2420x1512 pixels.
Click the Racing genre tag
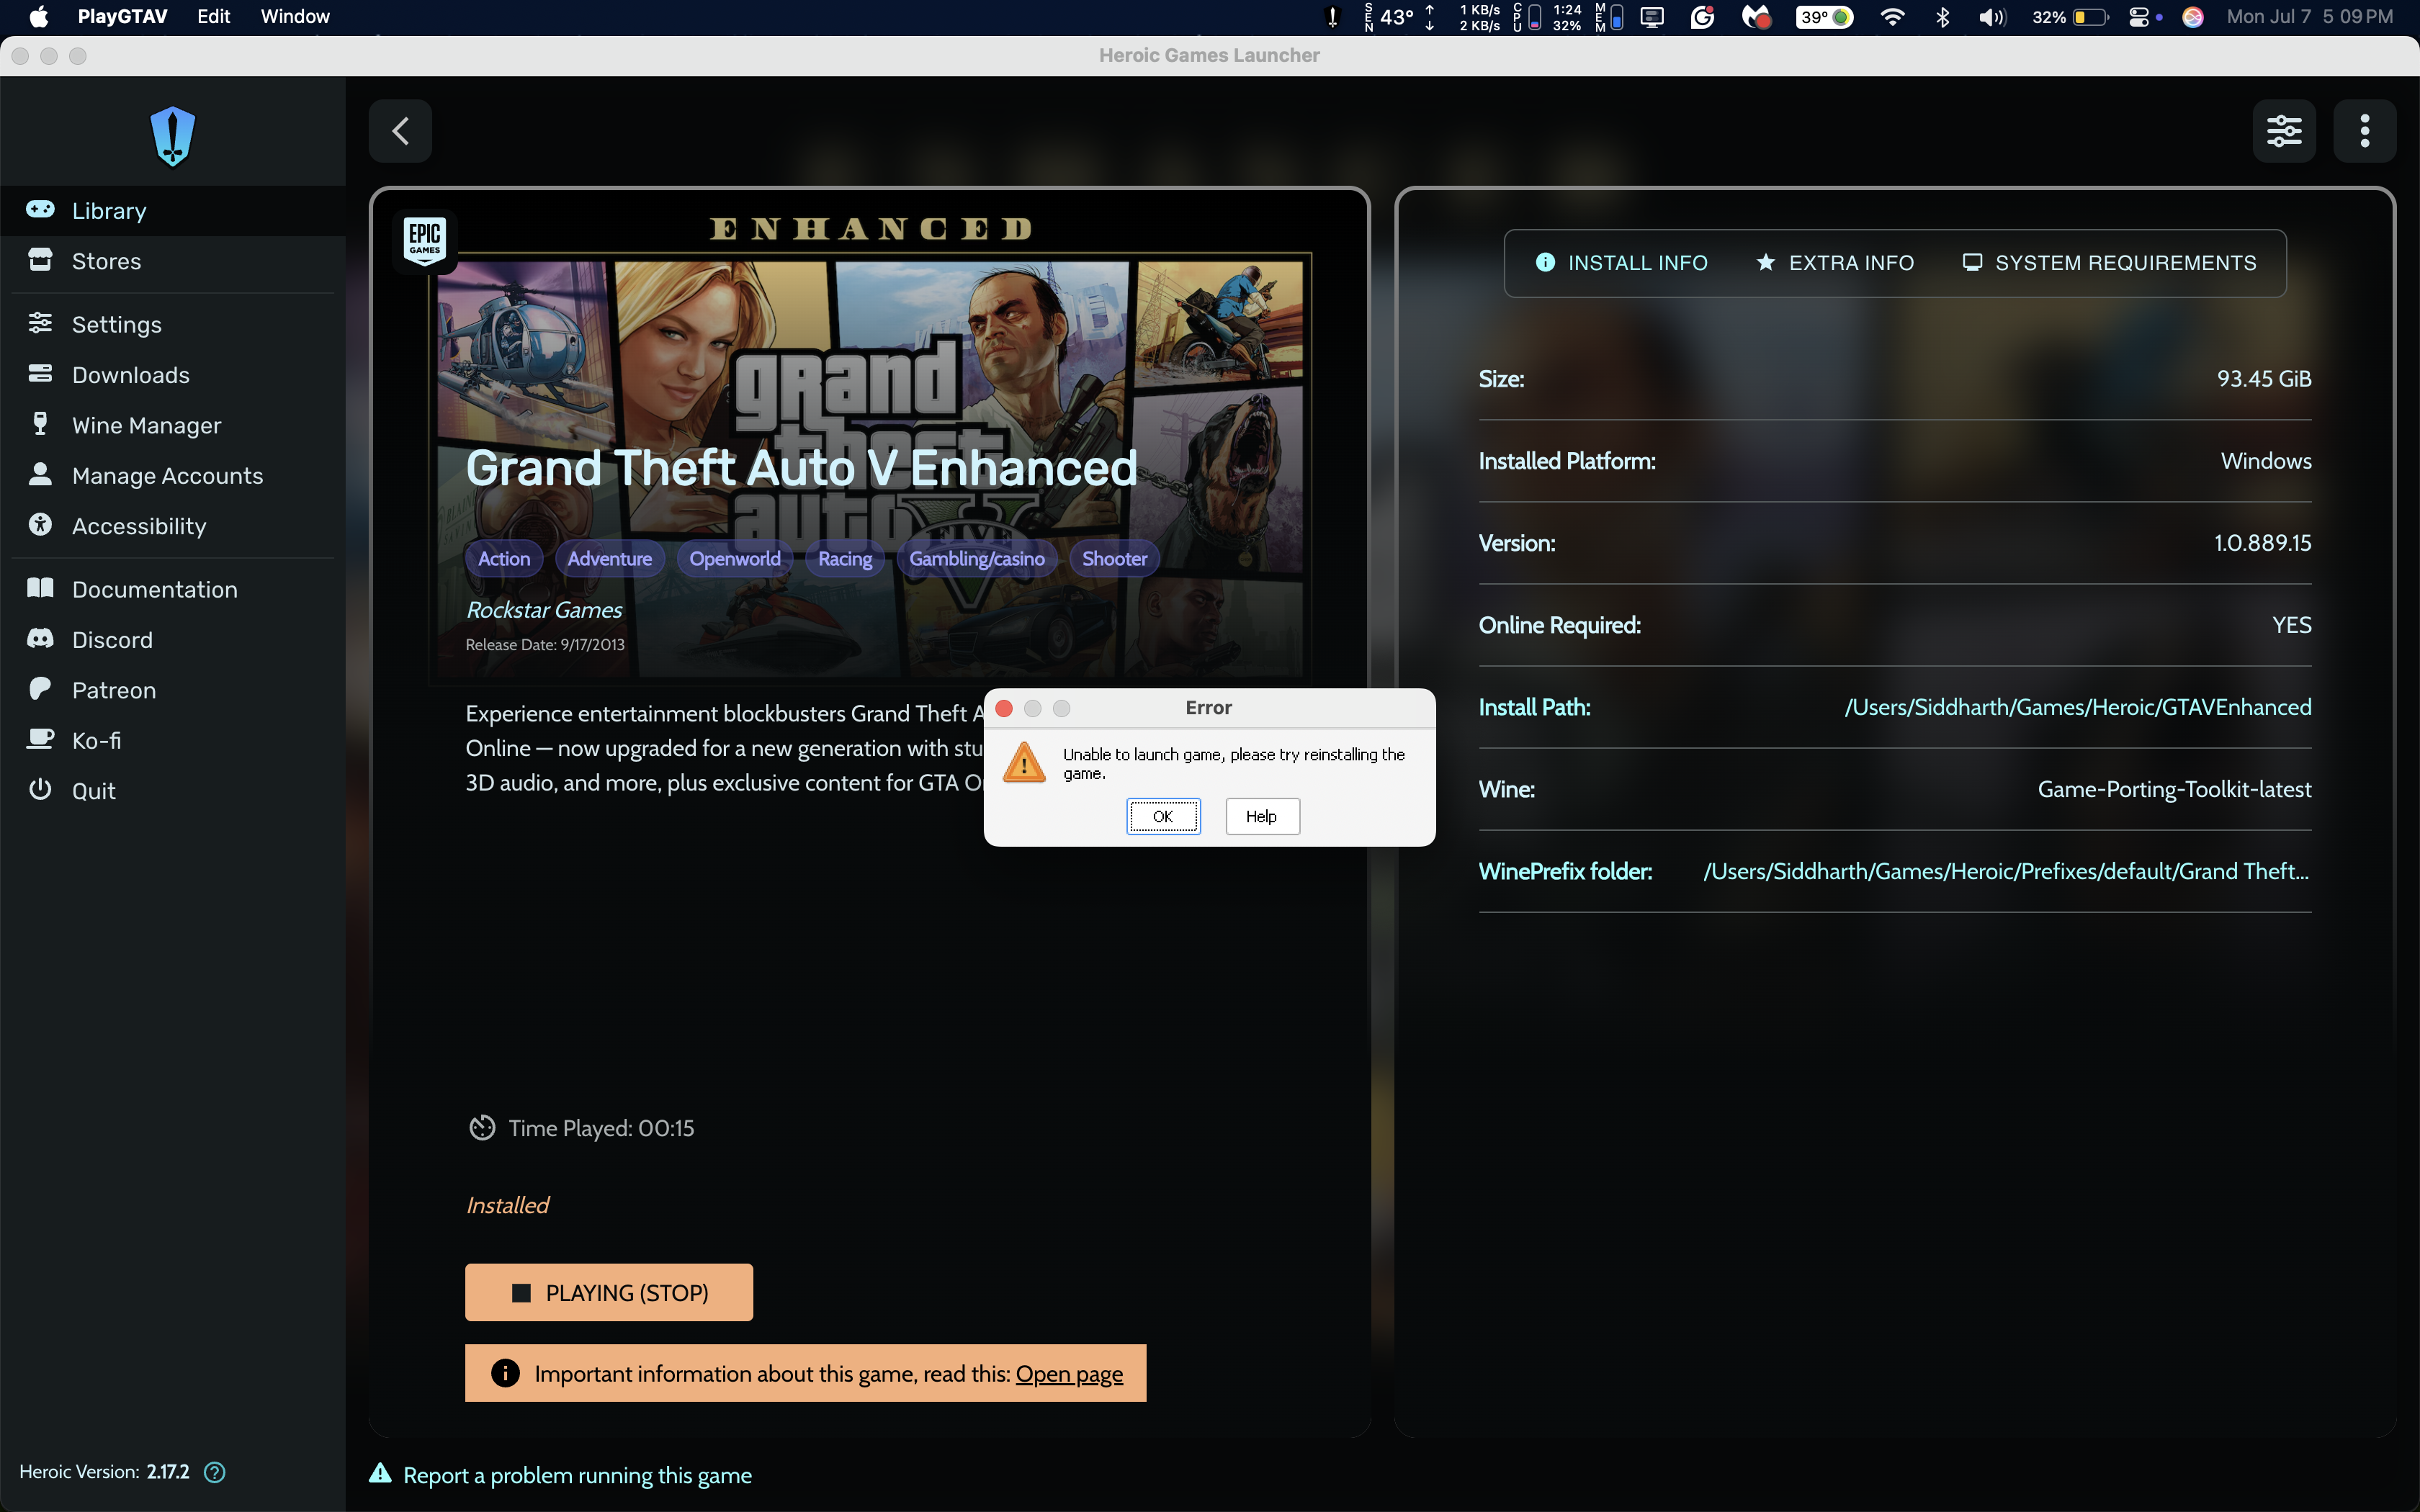pyautogui.click(x=845, y=559)
